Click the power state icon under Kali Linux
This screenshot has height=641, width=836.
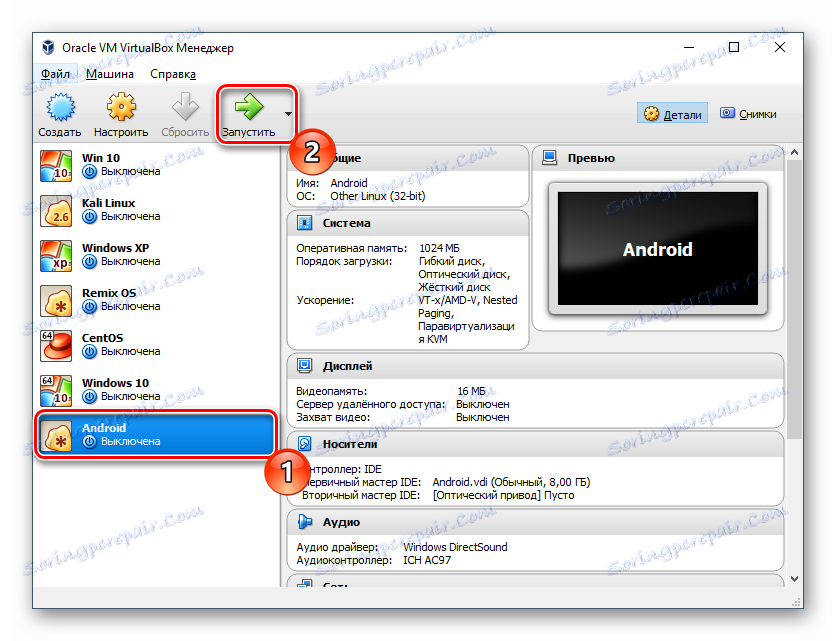point(89,217)
